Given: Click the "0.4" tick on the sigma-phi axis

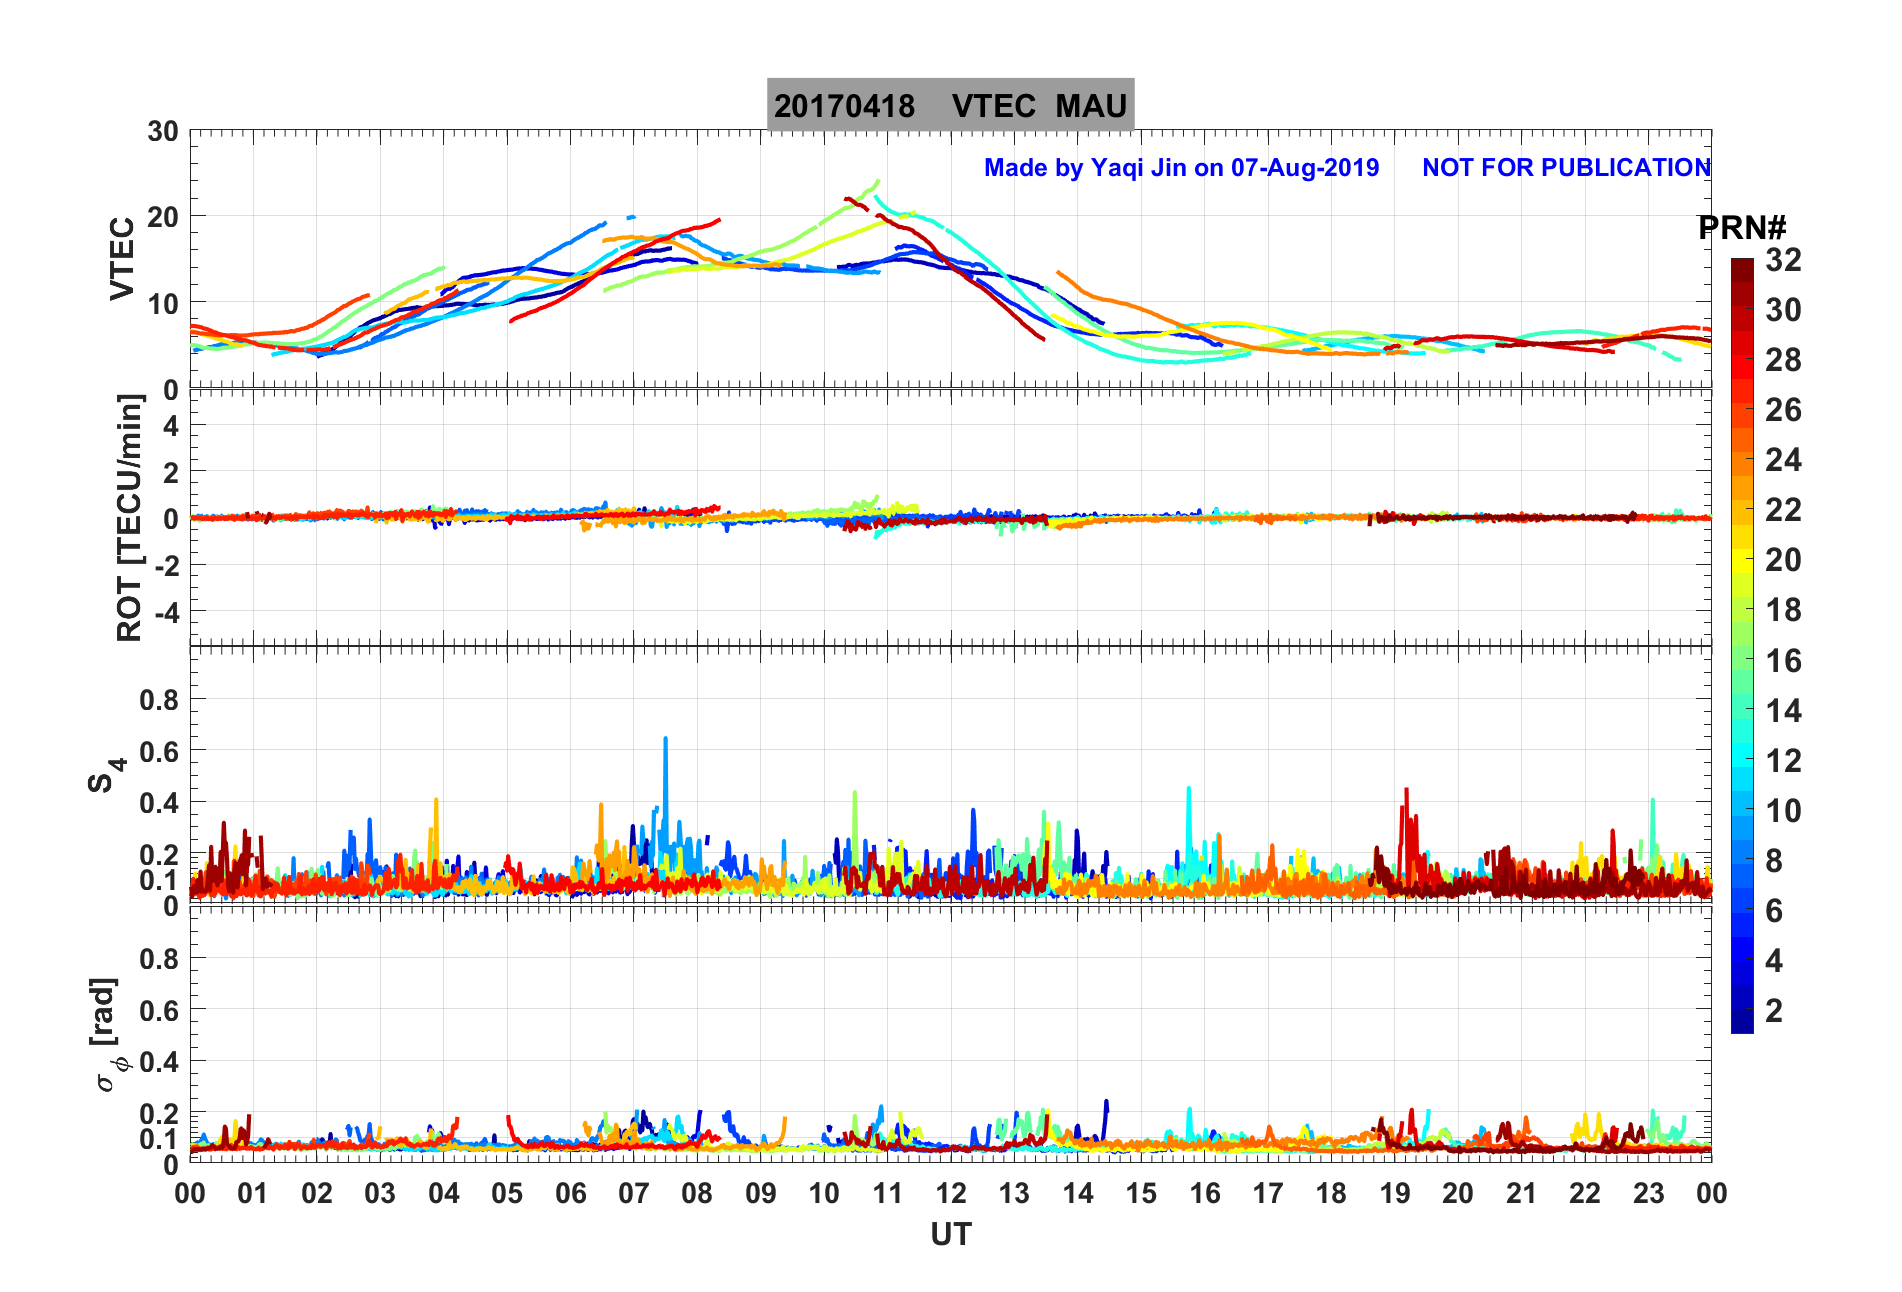Looking at the screenshot, I should point(159,1062).
